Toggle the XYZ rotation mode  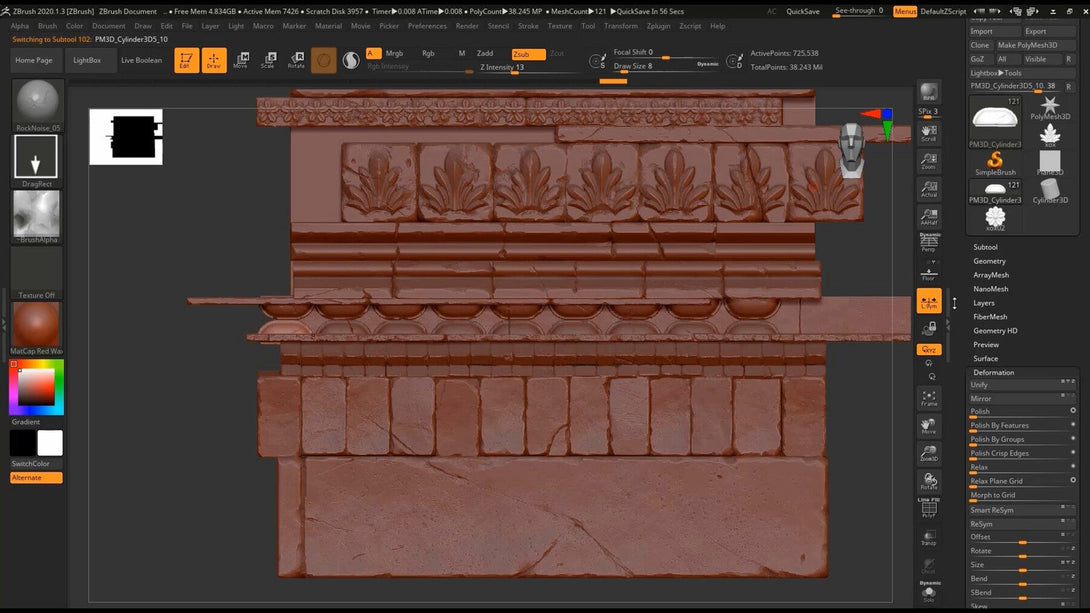(x=929, y=350)
